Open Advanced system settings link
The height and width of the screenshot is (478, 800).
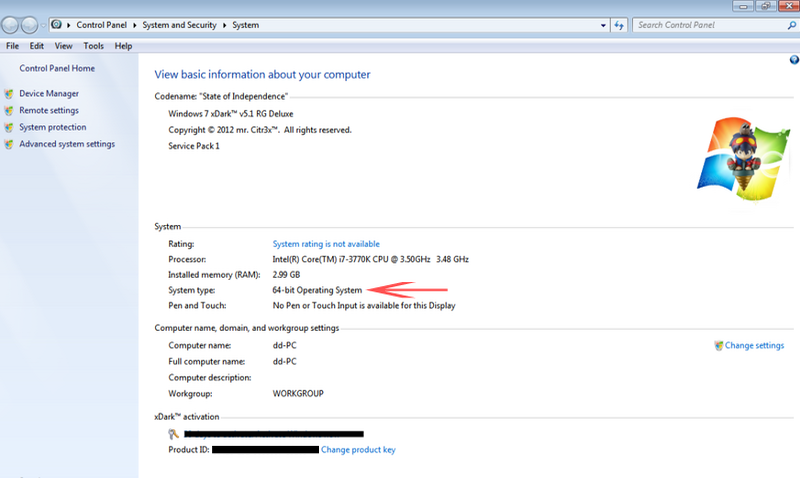pos(67,144)
